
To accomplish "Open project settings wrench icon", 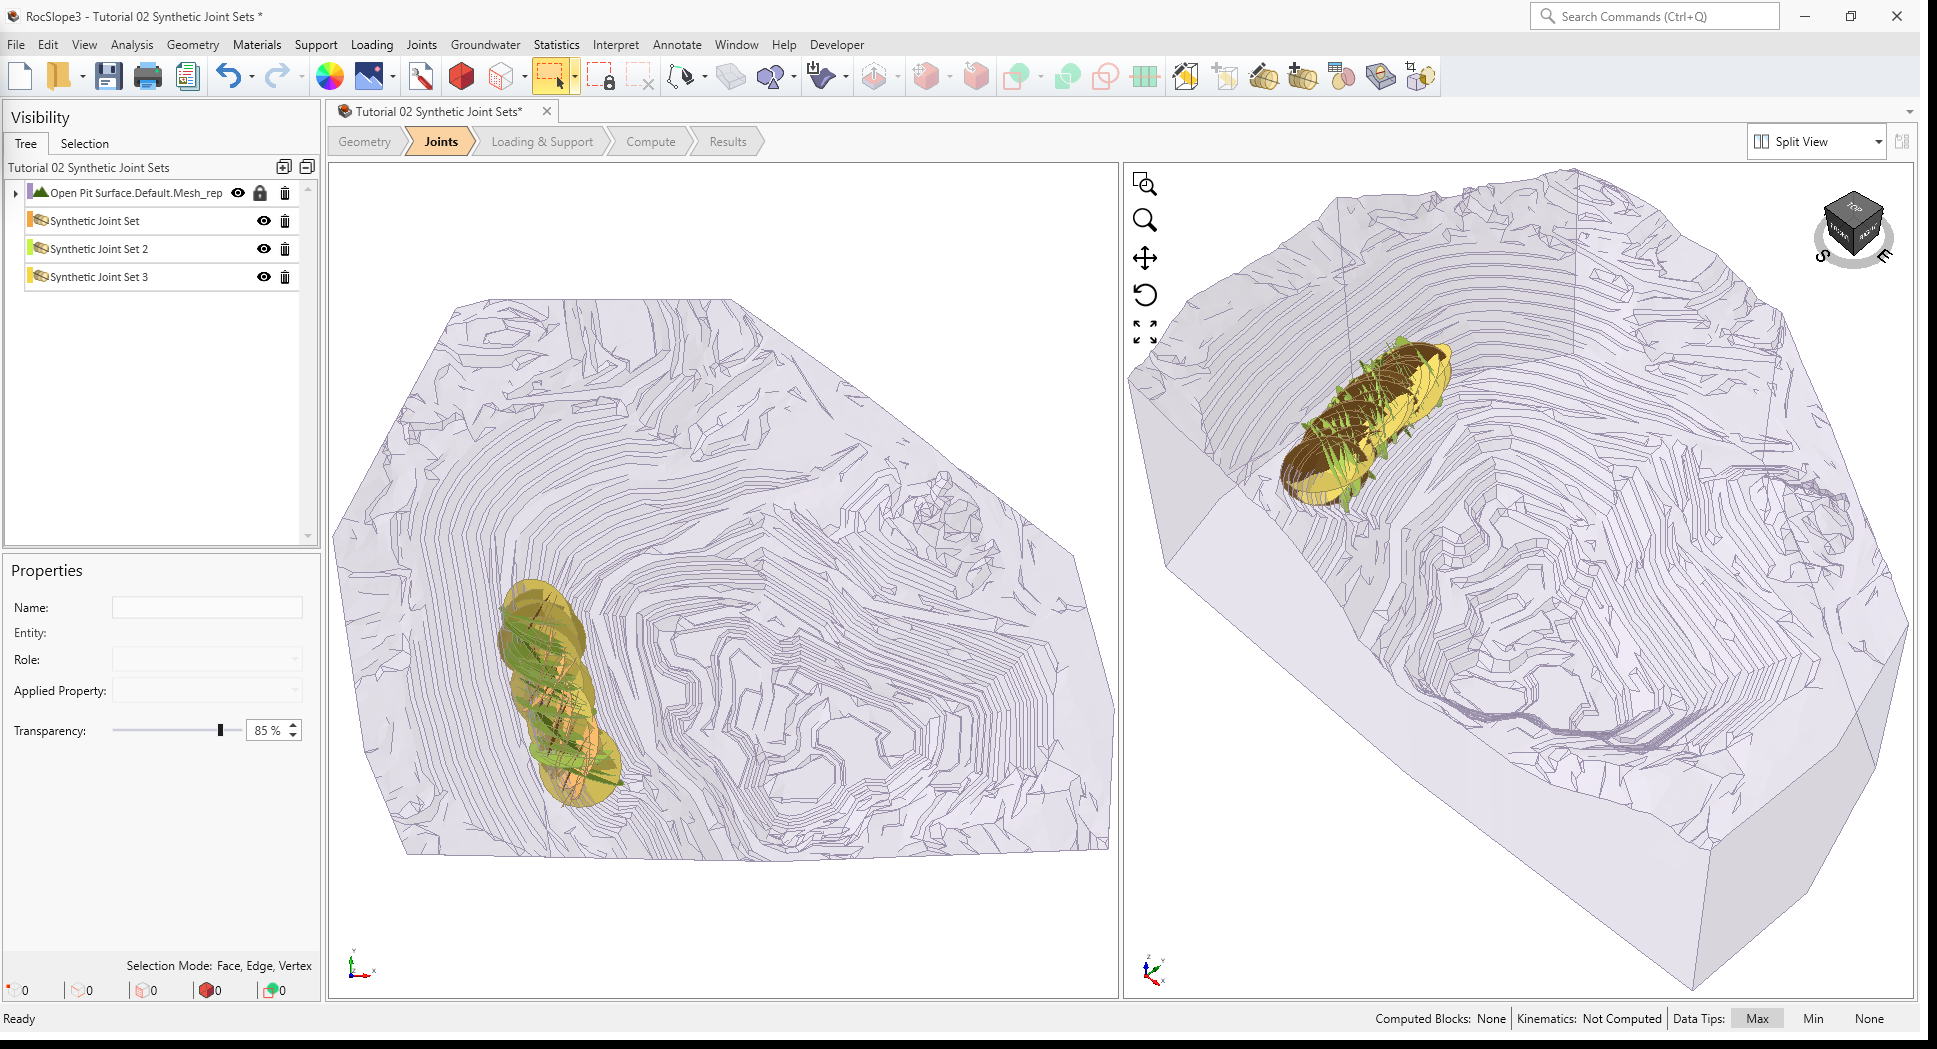I will click(421, 76).
